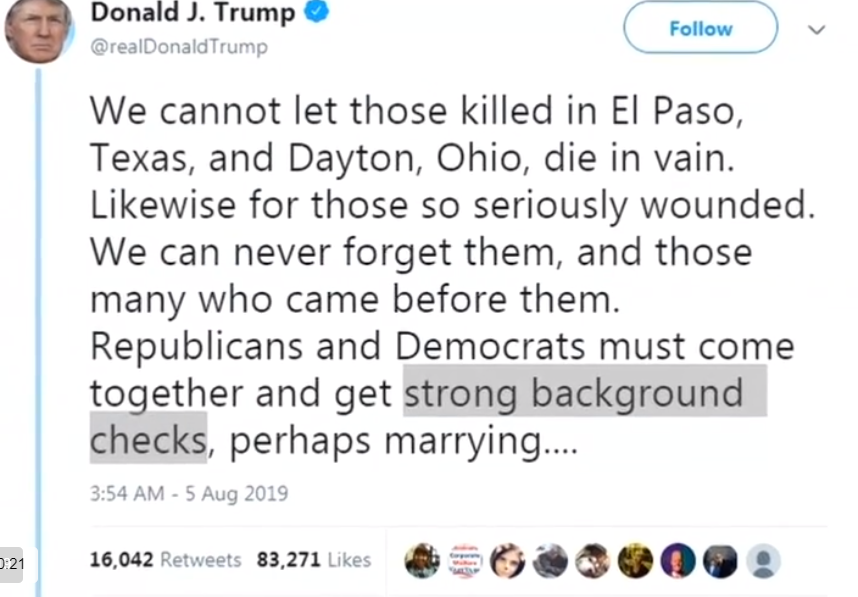The image size is (858, 597).
Task: Select the first liker avatar in the row
Action: [x=422, y=561]
